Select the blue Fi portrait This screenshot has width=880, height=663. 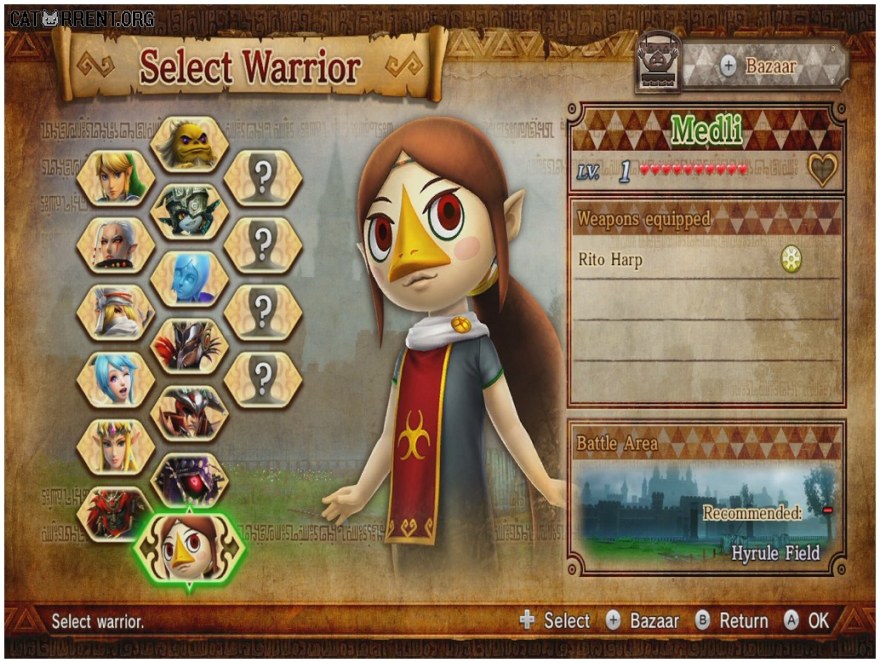point(190,279)
